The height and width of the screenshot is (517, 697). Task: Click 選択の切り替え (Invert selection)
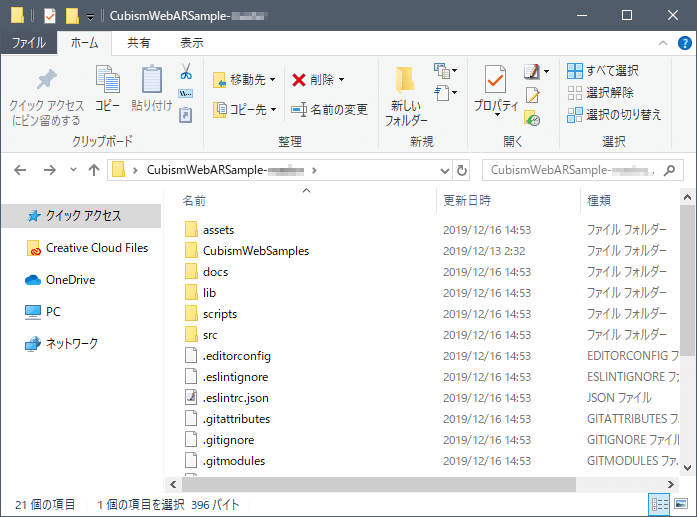pyautogui.click(x=614, y=115)
